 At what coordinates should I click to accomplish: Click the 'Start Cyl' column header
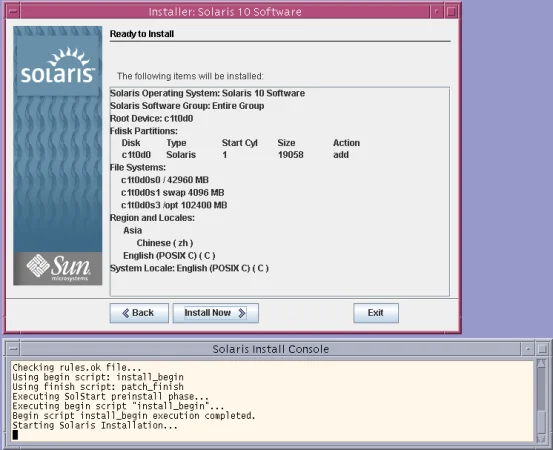[x=239, y=143]
